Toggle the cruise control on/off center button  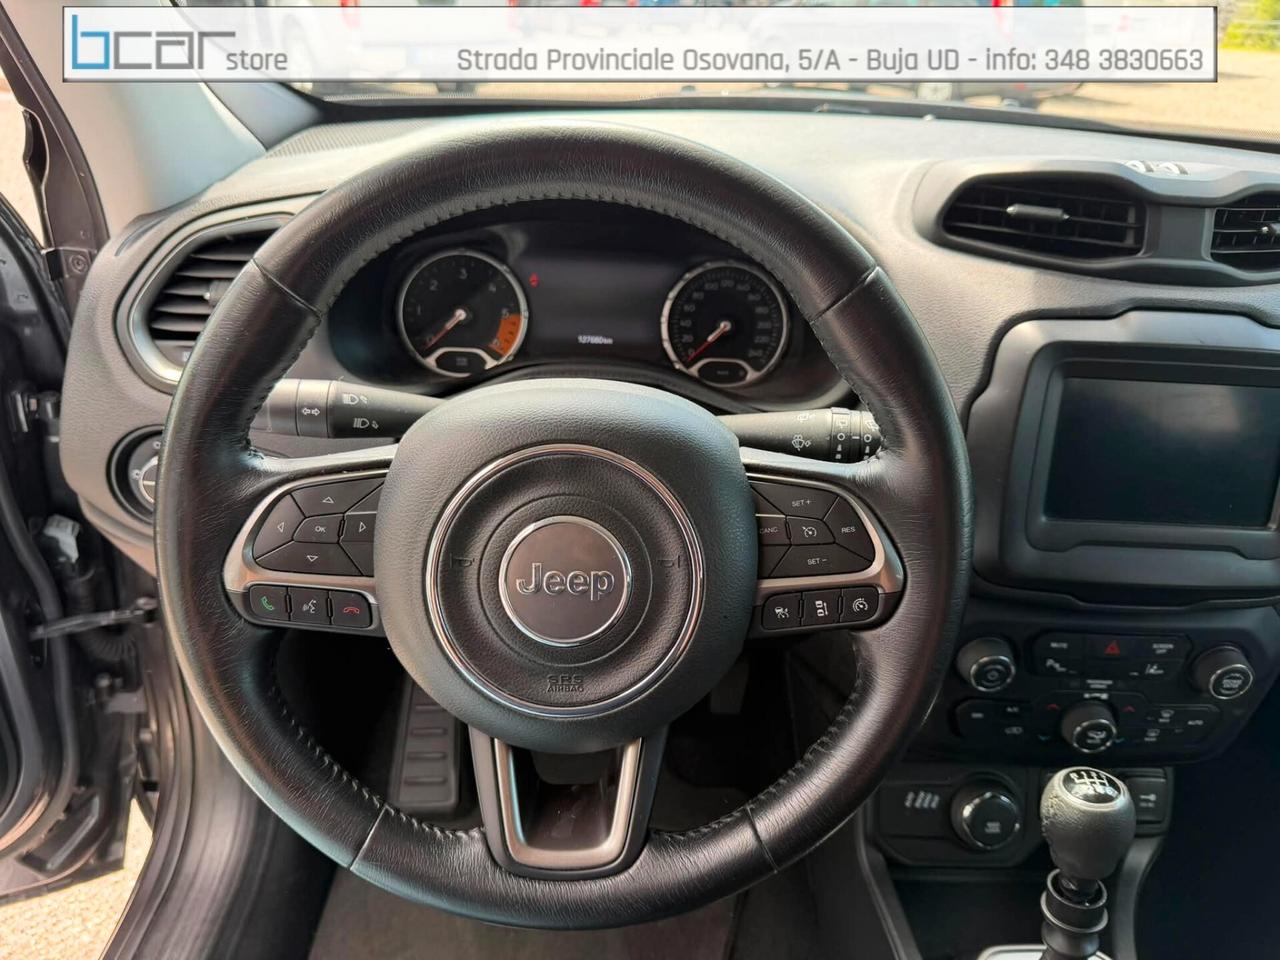[808, 530]
